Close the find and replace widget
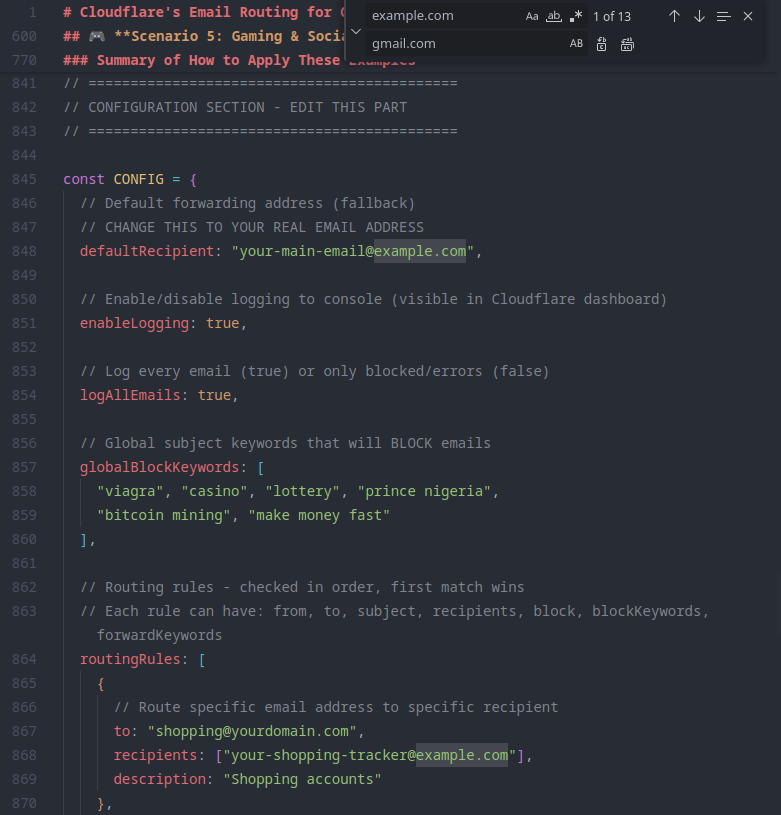Screen dimensions: 781x815 click(x=748, y=16)
